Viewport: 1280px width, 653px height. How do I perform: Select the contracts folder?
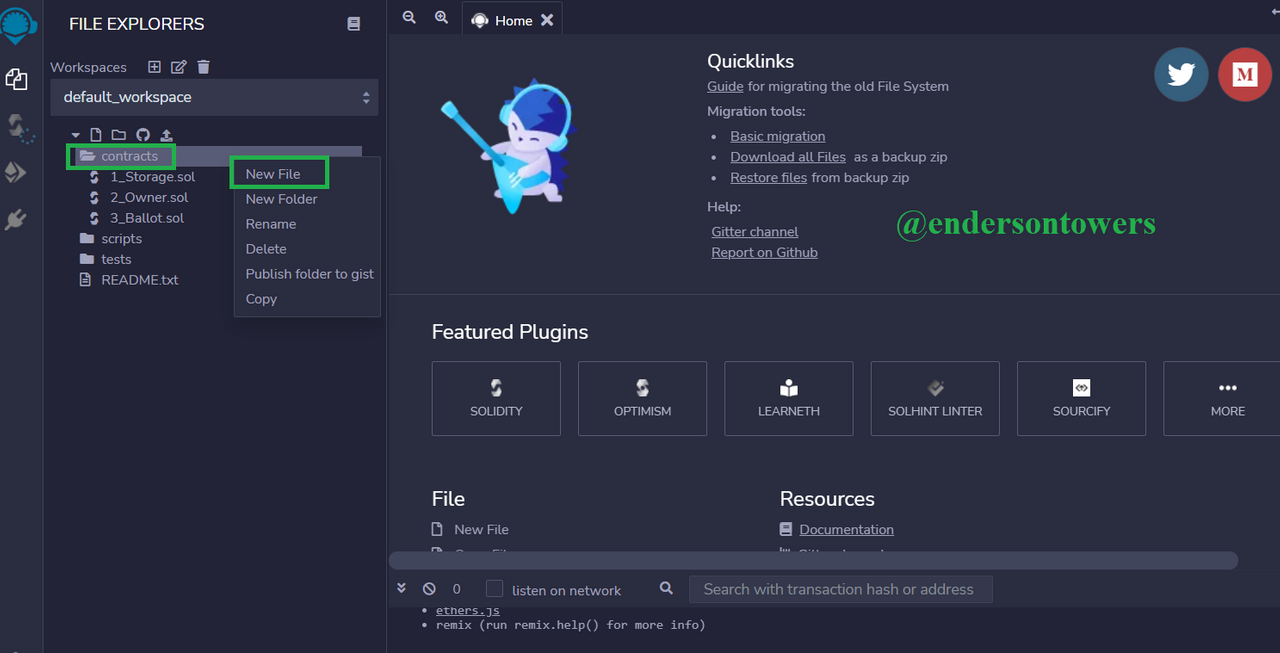click(129, 156)
